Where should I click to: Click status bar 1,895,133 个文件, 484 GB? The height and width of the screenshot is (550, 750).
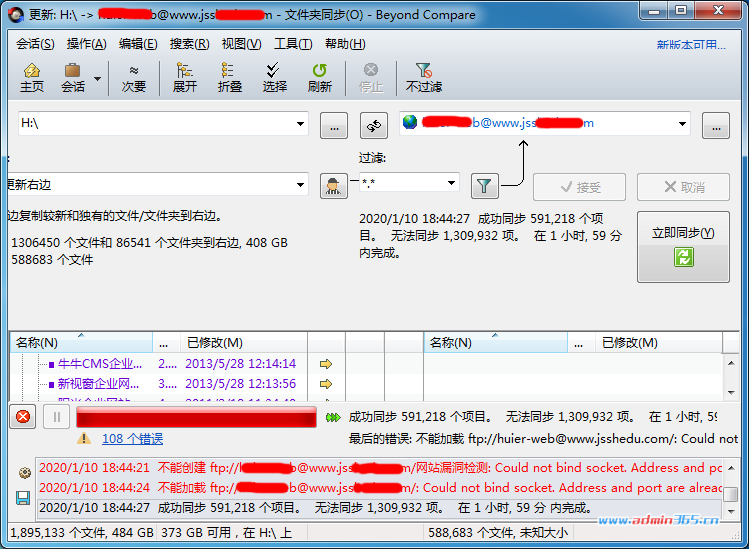point(82,532)
